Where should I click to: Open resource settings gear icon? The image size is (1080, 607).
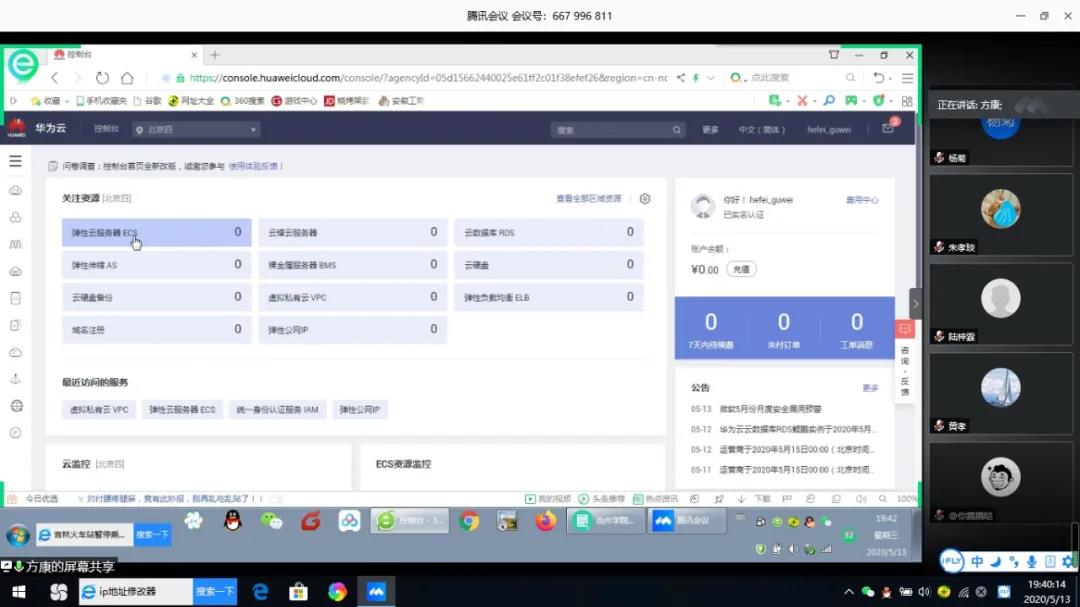pos(645,198)
